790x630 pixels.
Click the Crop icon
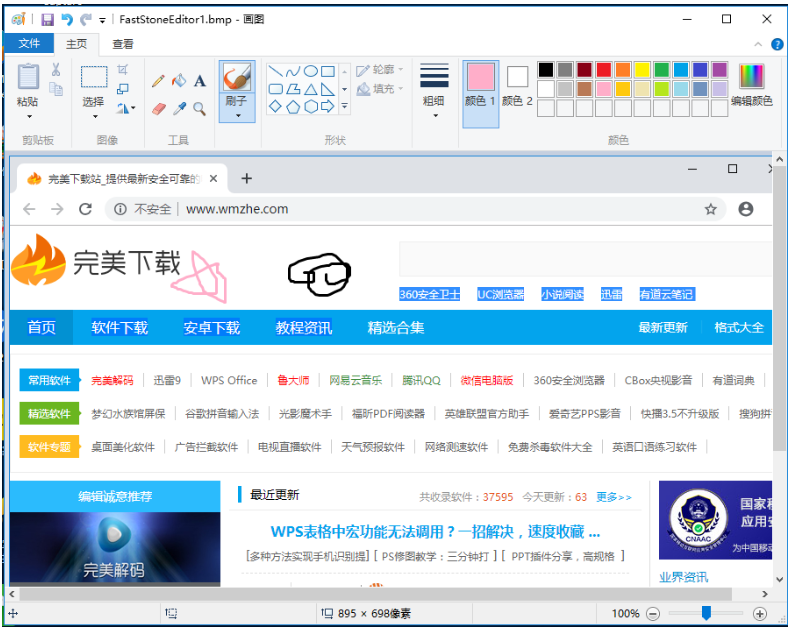tap(123, 70)
